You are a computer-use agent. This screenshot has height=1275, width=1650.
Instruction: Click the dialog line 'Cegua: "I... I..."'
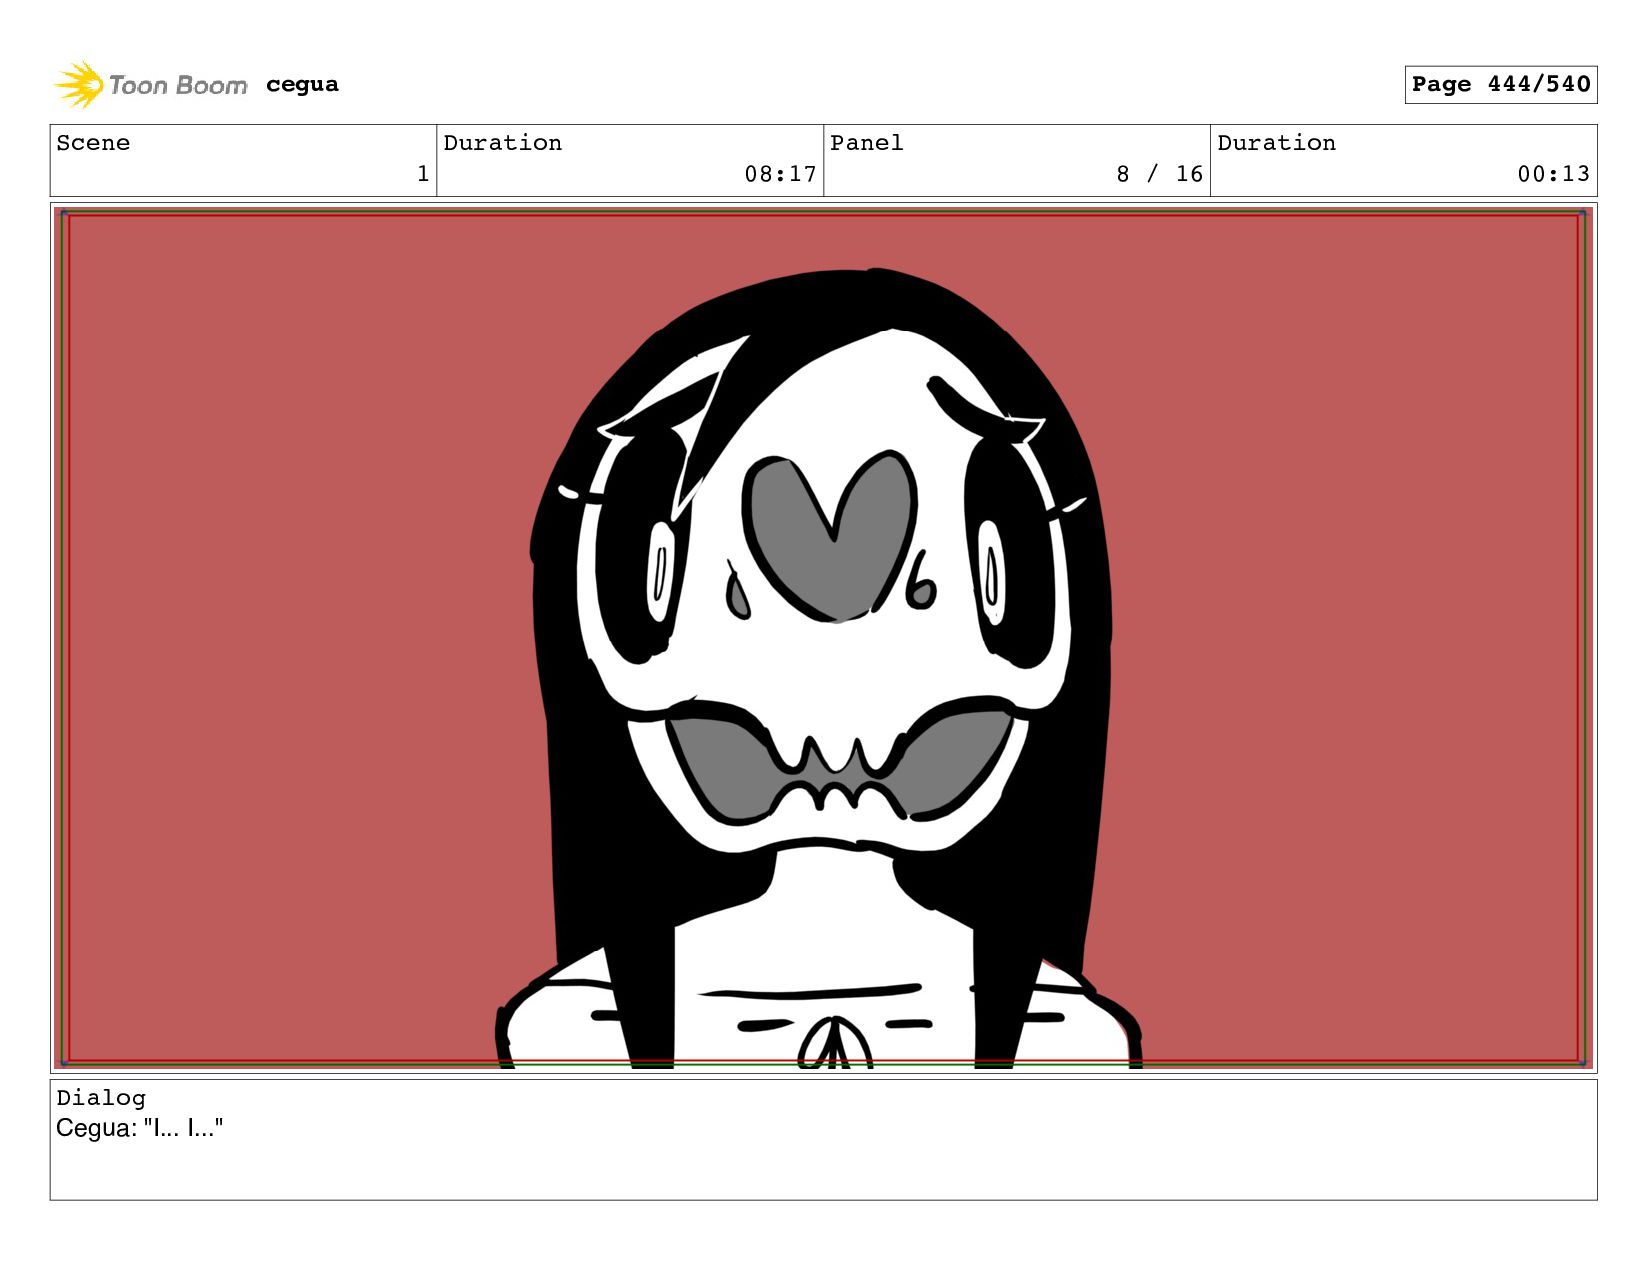(140, 1128)
